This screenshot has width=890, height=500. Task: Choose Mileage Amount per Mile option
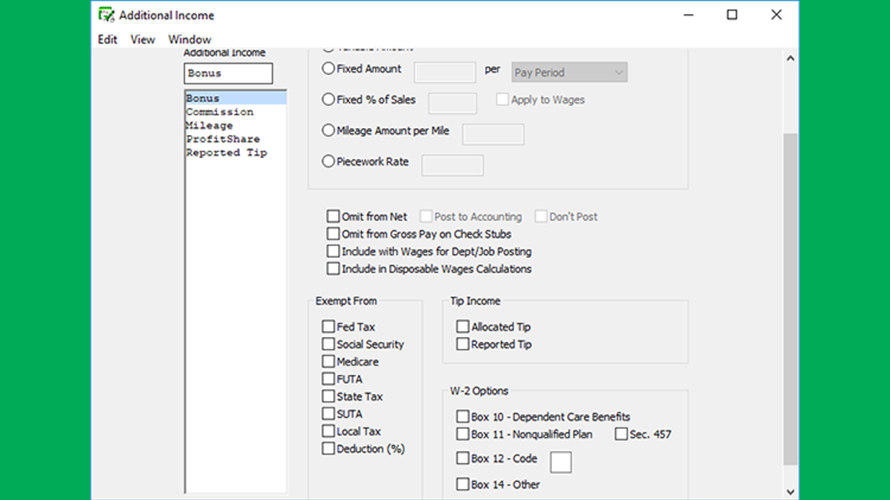tap(329, 131)
